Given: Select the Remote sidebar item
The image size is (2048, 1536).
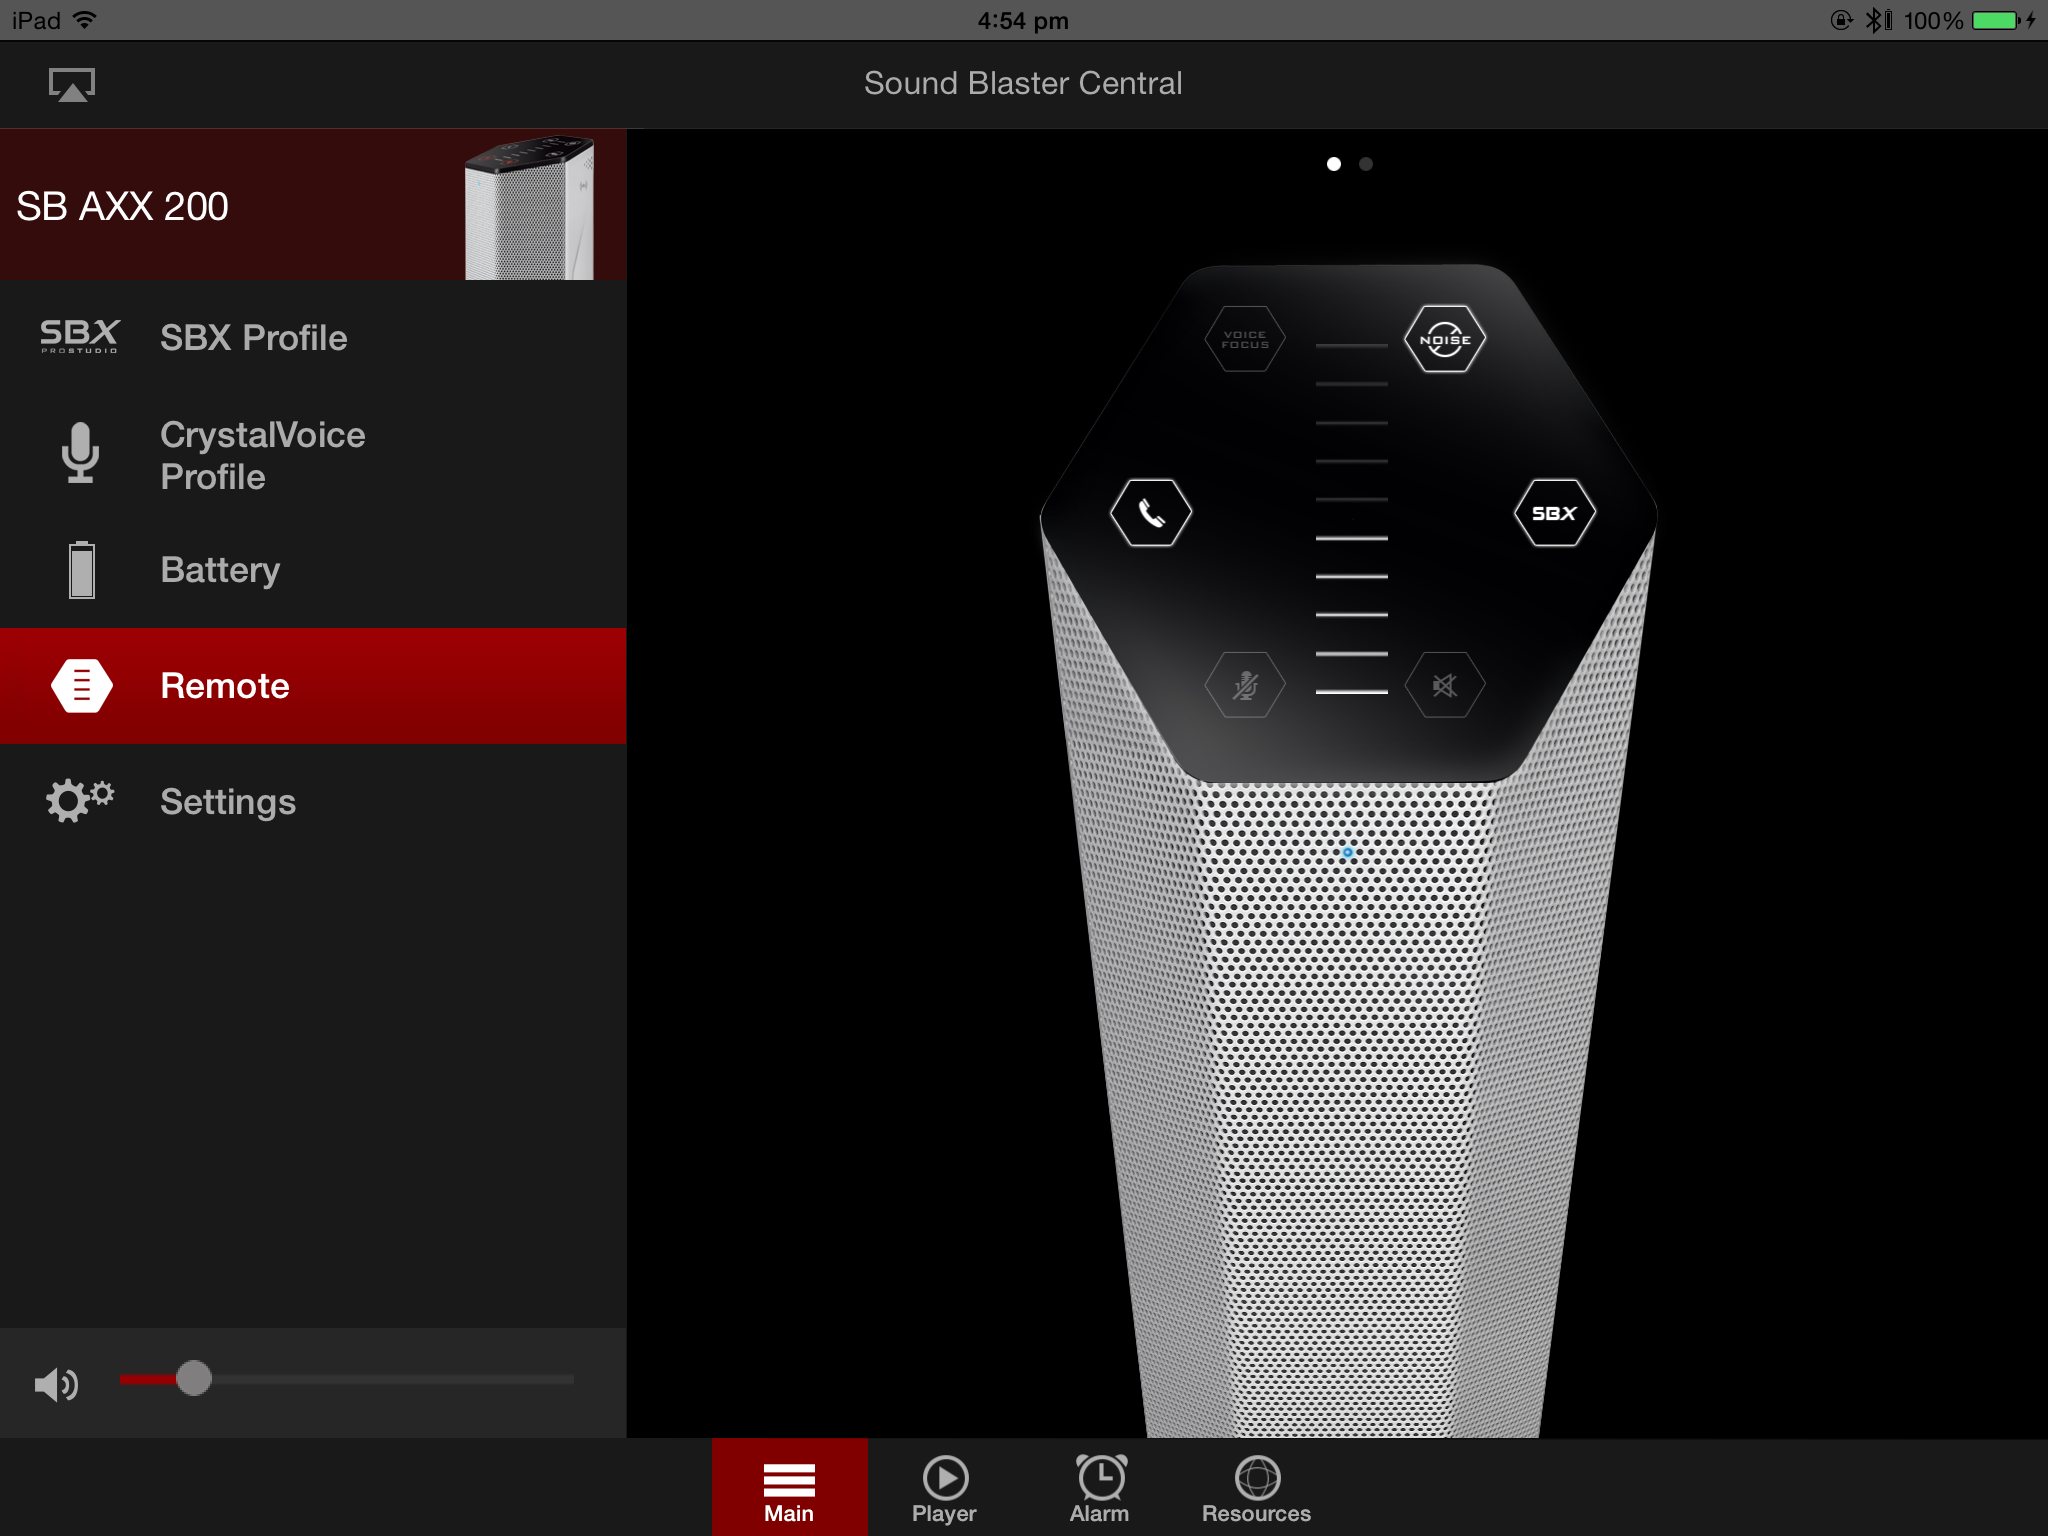Looking at the screenshot, I should [x=224, y=686].
